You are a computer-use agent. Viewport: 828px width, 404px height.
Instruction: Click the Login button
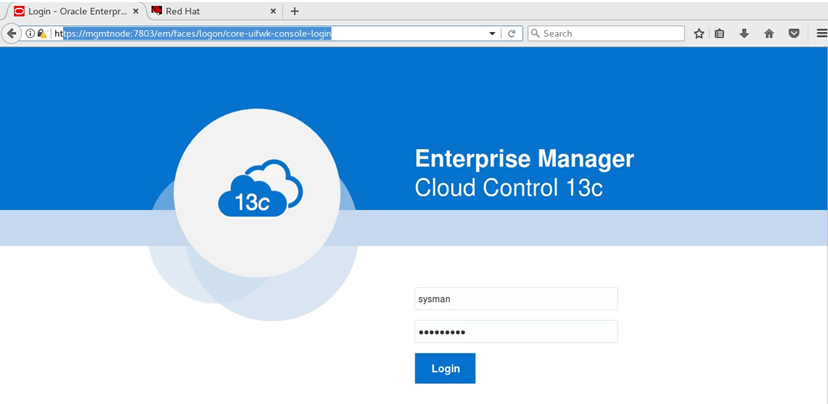(445, 368)
